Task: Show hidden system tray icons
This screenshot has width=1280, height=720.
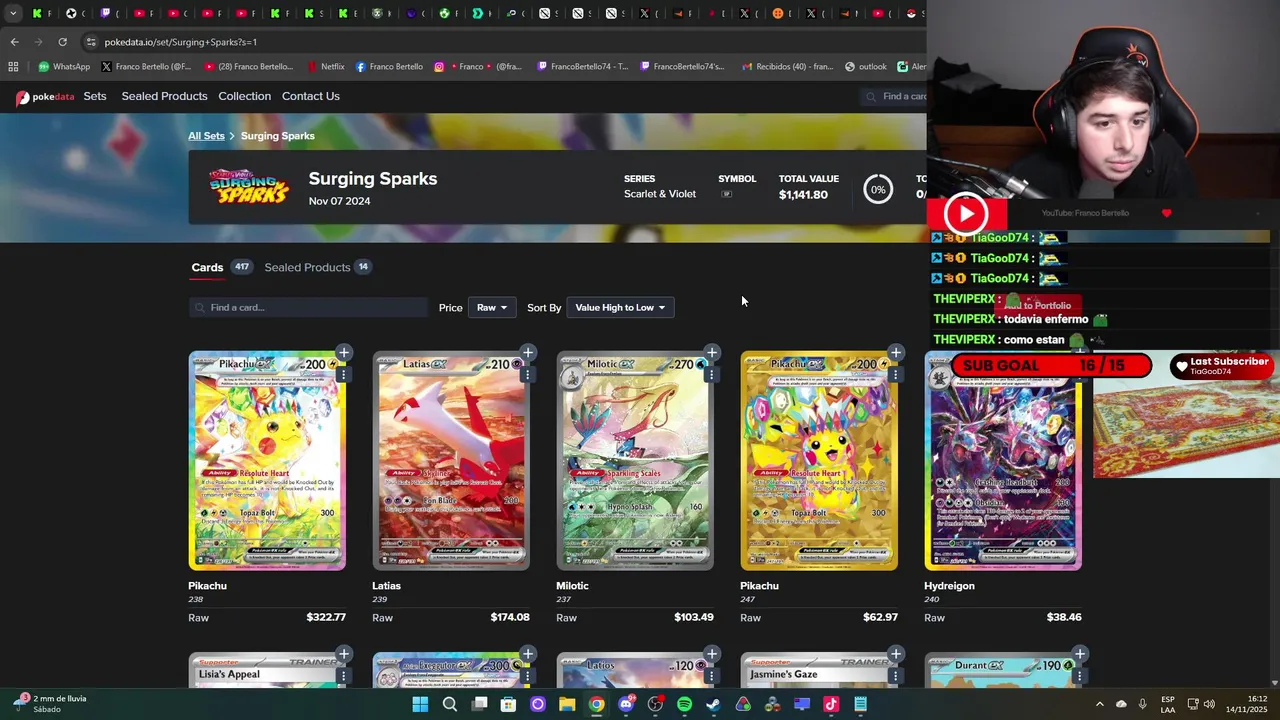Action: [1100, 704]
